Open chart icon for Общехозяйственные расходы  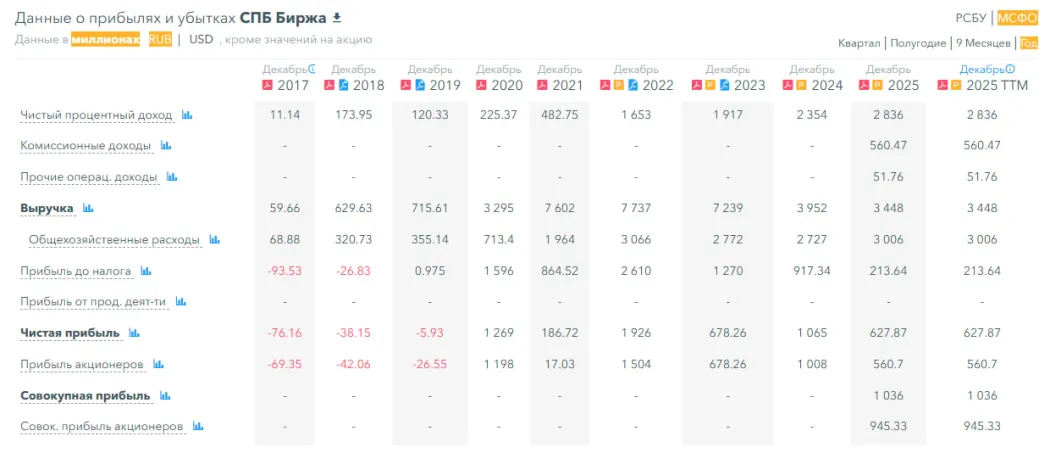pos(214,239)
